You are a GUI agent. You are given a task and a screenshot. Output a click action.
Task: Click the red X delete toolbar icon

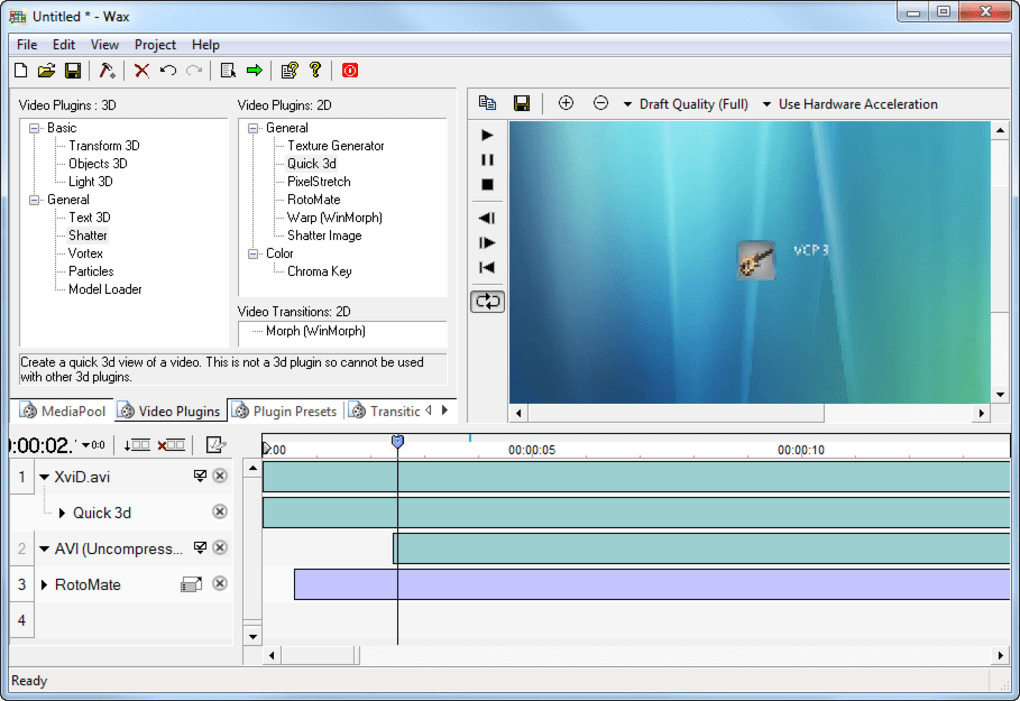tap(142, 70)
